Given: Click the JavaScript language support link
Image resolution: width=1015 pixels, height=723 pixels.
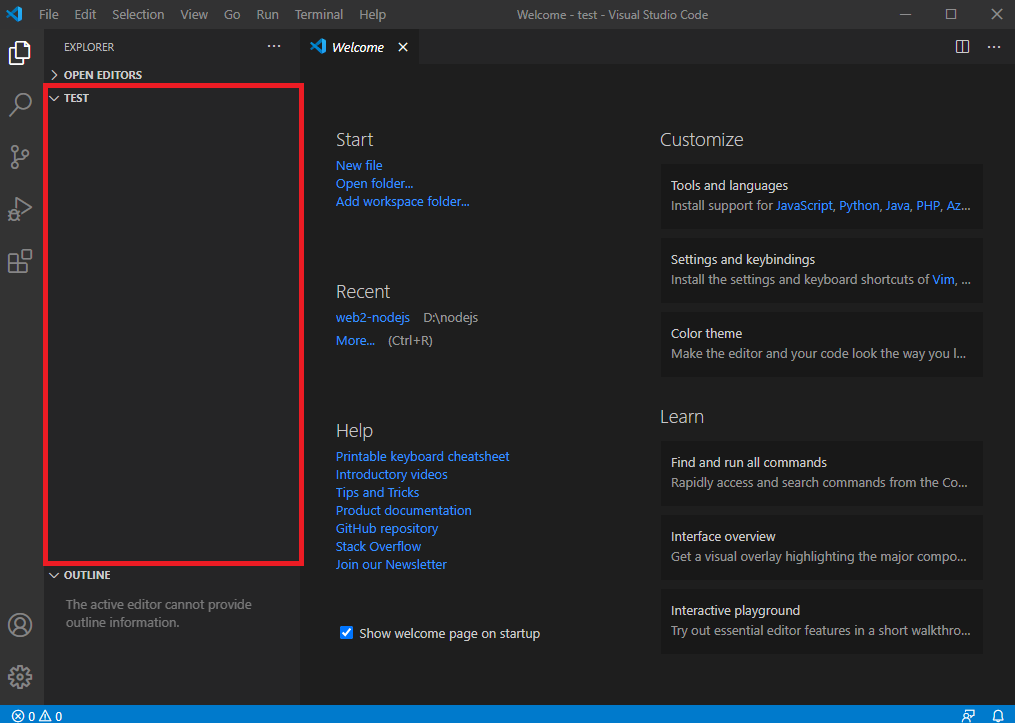Looking at the screenshot, I should click(804, 206).
